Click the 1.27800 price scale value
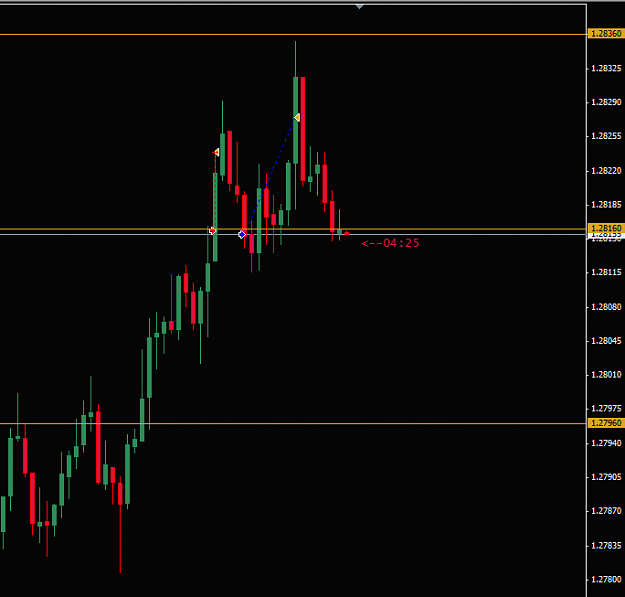The width and height of the screenshot is (625, 597). click(x=606, y=579)
